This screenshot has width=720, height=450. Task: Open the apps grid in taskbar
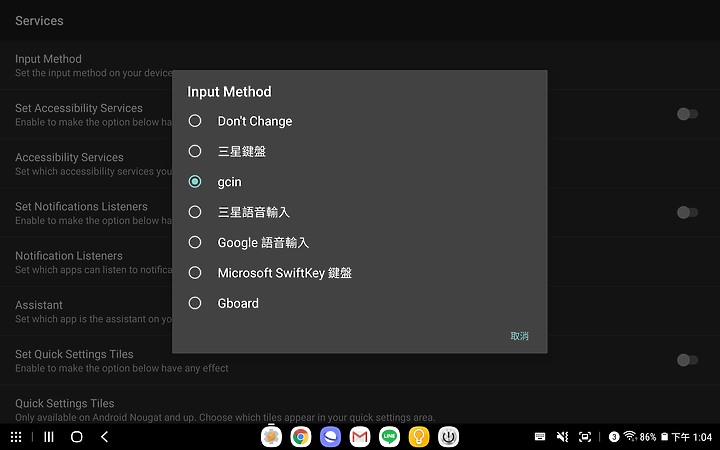[x=16, y=437]
